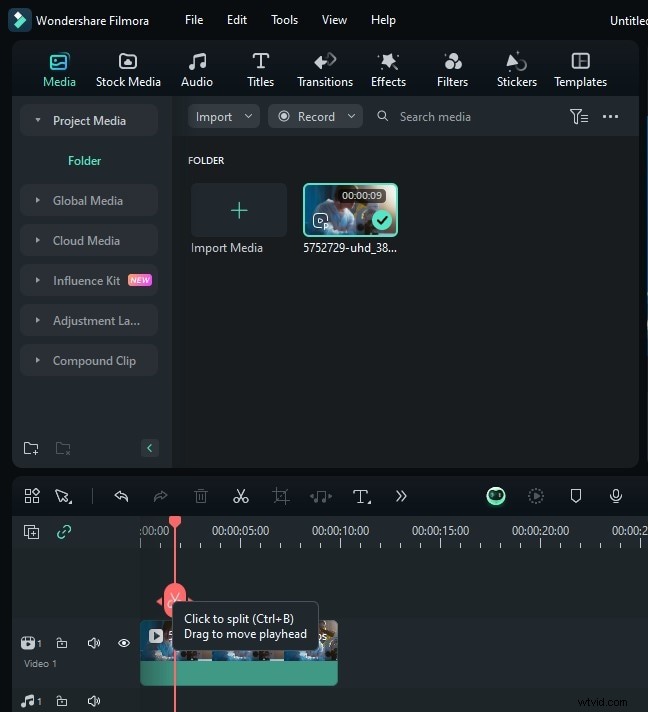Redo the last action
The height and width of the screenshot is (712, 648).
(x=160, y=496)
